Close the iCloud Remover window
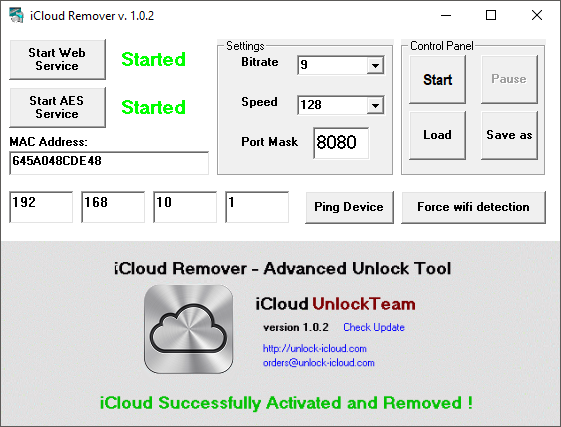This screenshot has width=561, height=427. [x=537, y=15]
